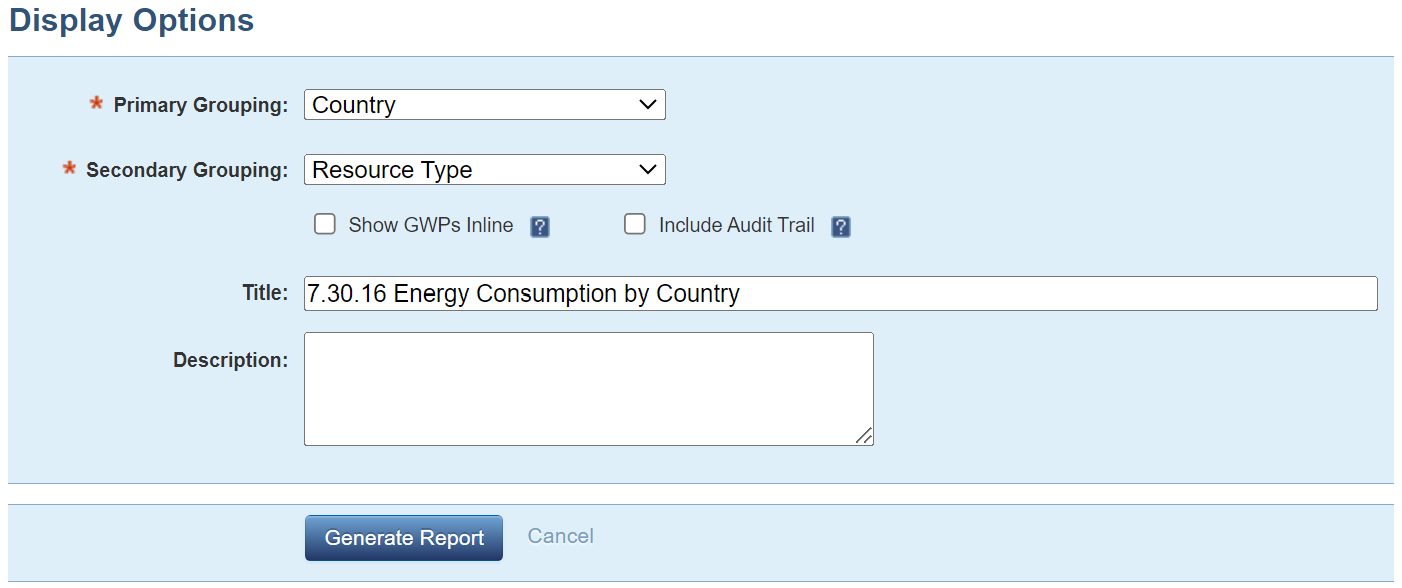Image resolution: width=1402 pixels, height=588 pixels.
Task: Click the 'Title:' field label
Action: click(x=265, y=293)
